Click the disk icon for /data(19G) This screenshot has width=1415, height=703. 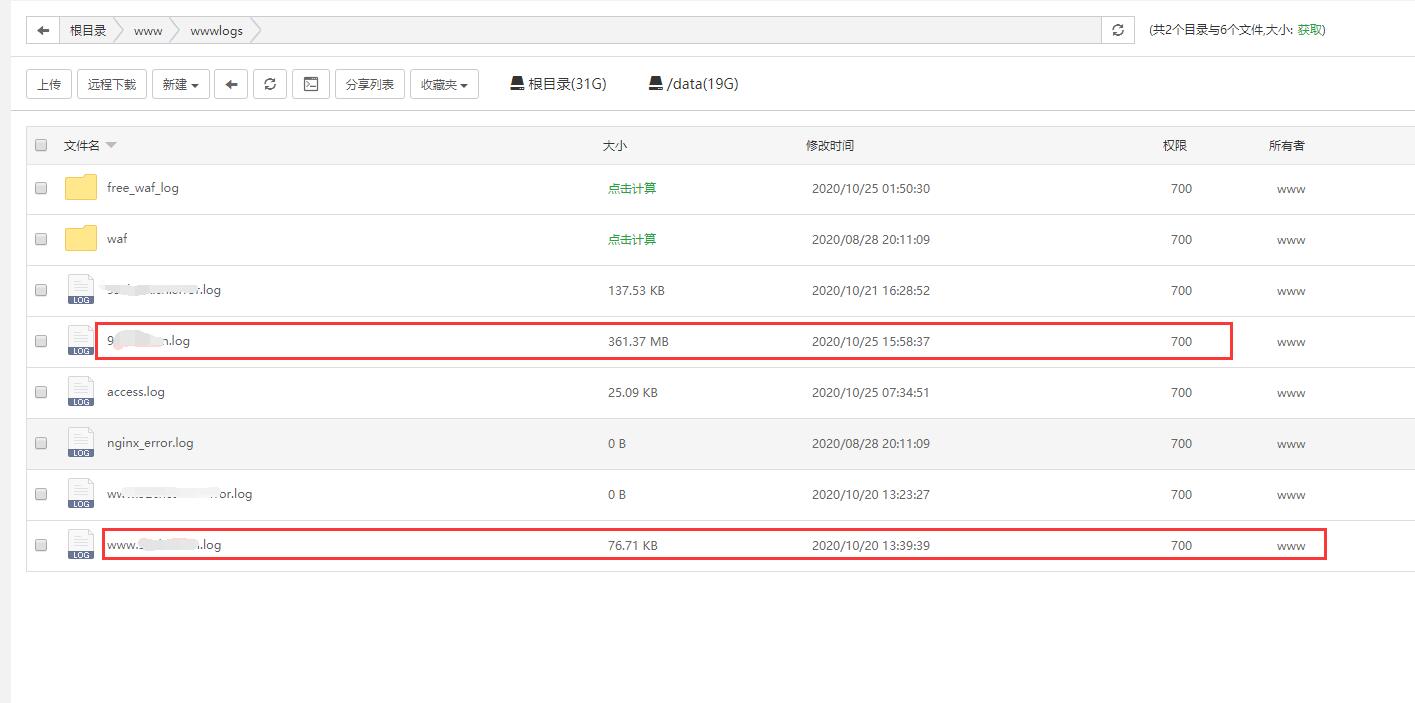click(x=655, y=83)
